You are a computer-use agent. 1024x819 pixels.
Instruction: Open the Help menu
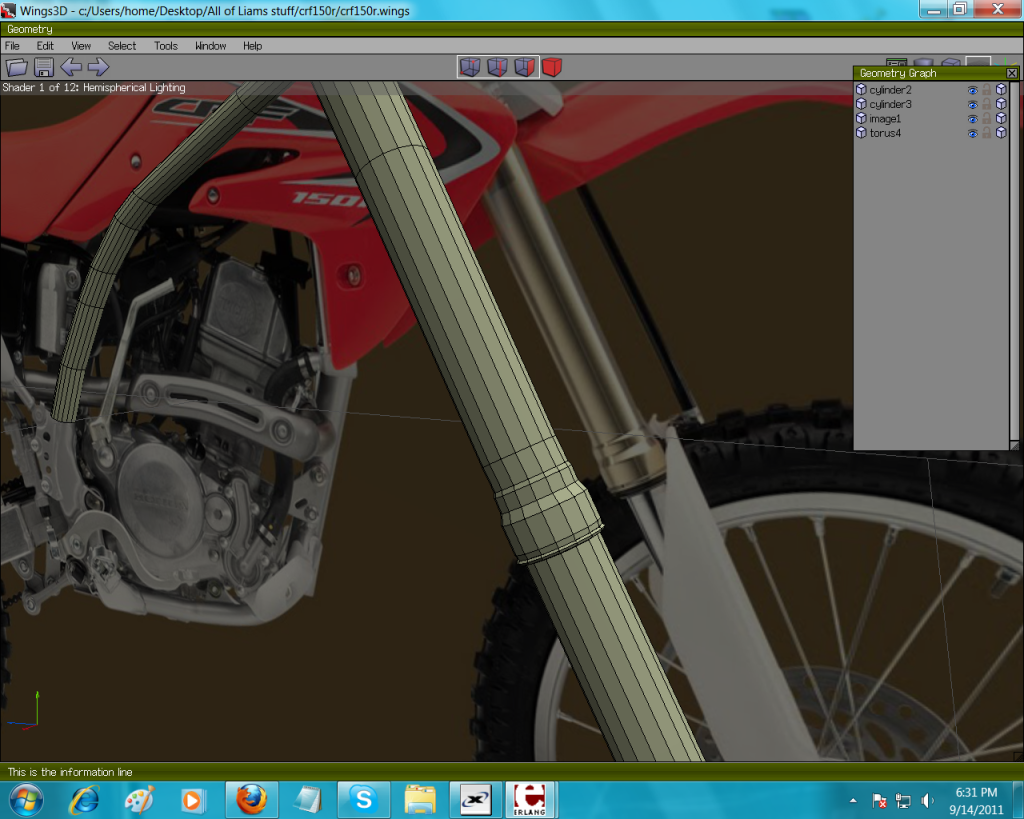(253, 46)
